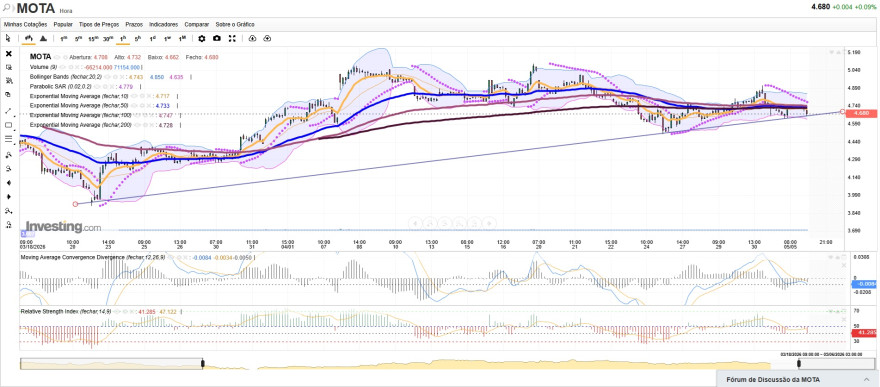Viewport: 880px width, 387px height.
Task: Take a chart snapshot with camera
Action: tap(217, 38)
